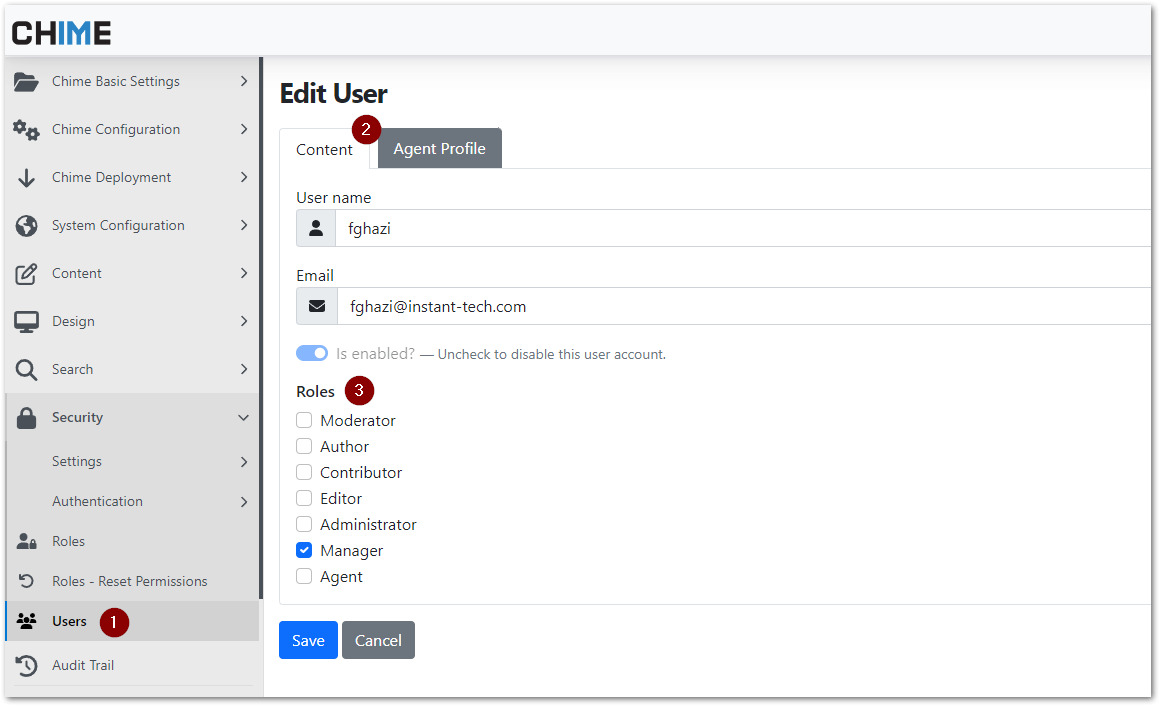
Task: Click the history icon for Audit Trail
Action: click(27, 666)
